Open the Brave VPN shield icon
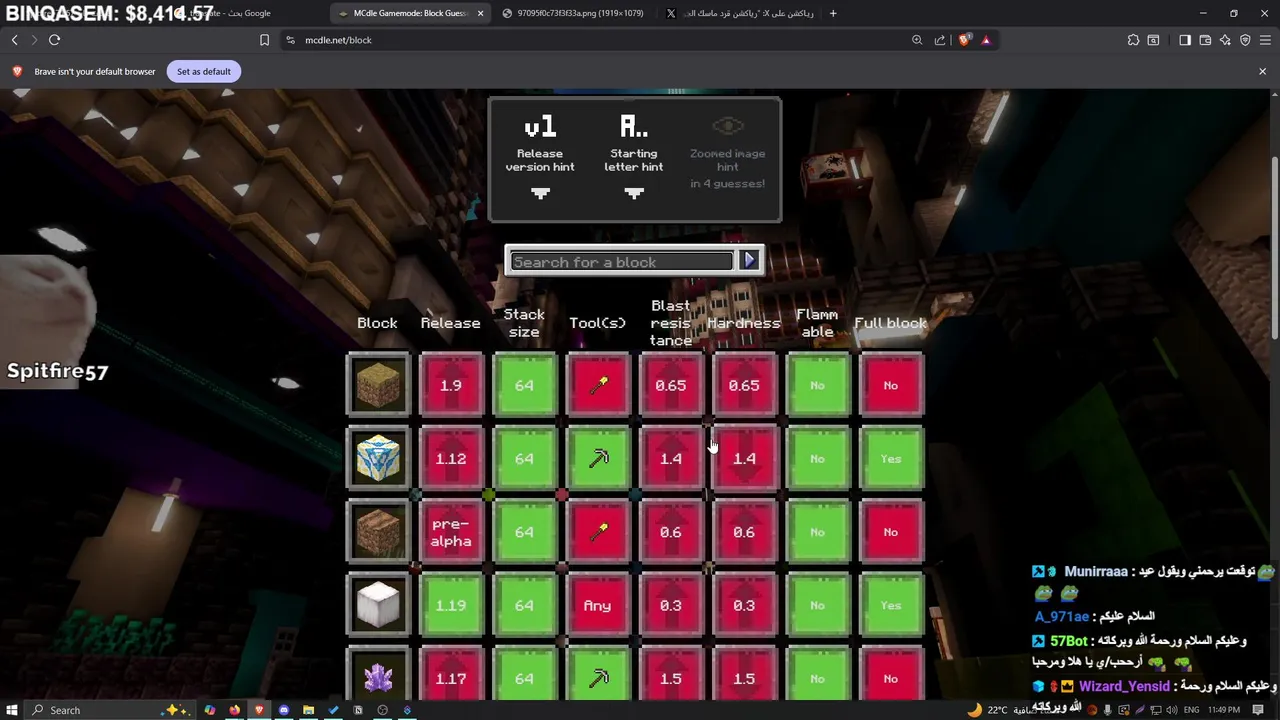 click(1245, 40)
